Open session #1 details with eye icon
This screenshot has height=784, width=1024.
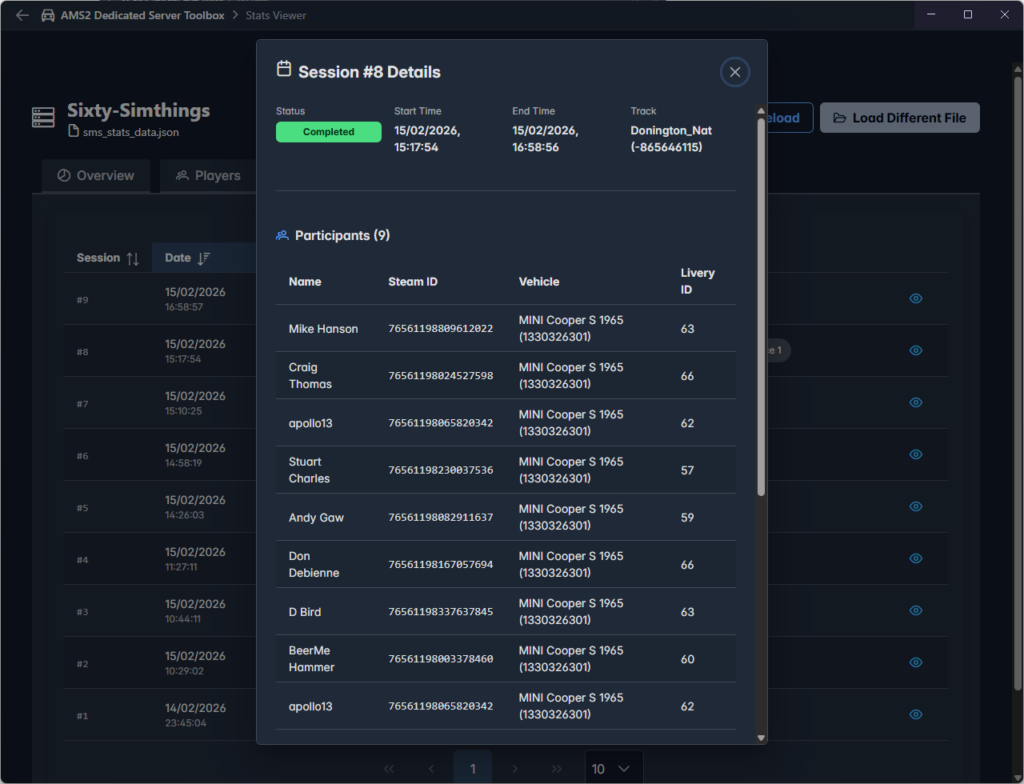(x=915, y=714)
